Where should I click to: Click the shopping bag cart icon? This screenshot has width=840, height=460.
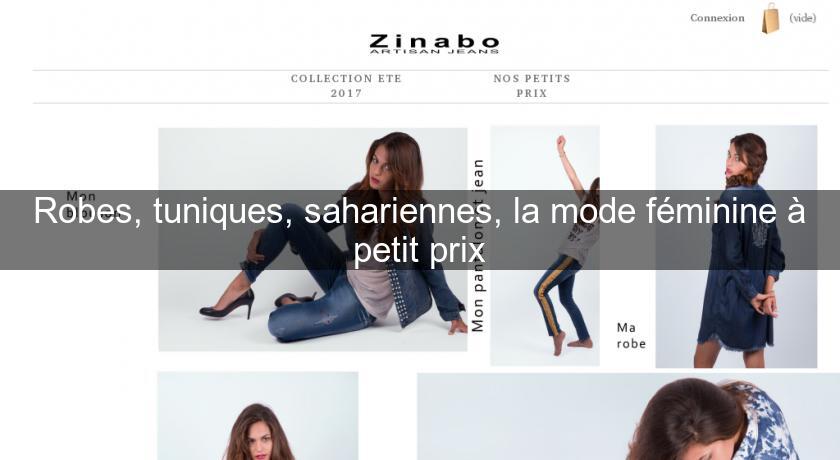tap(770, 18)
